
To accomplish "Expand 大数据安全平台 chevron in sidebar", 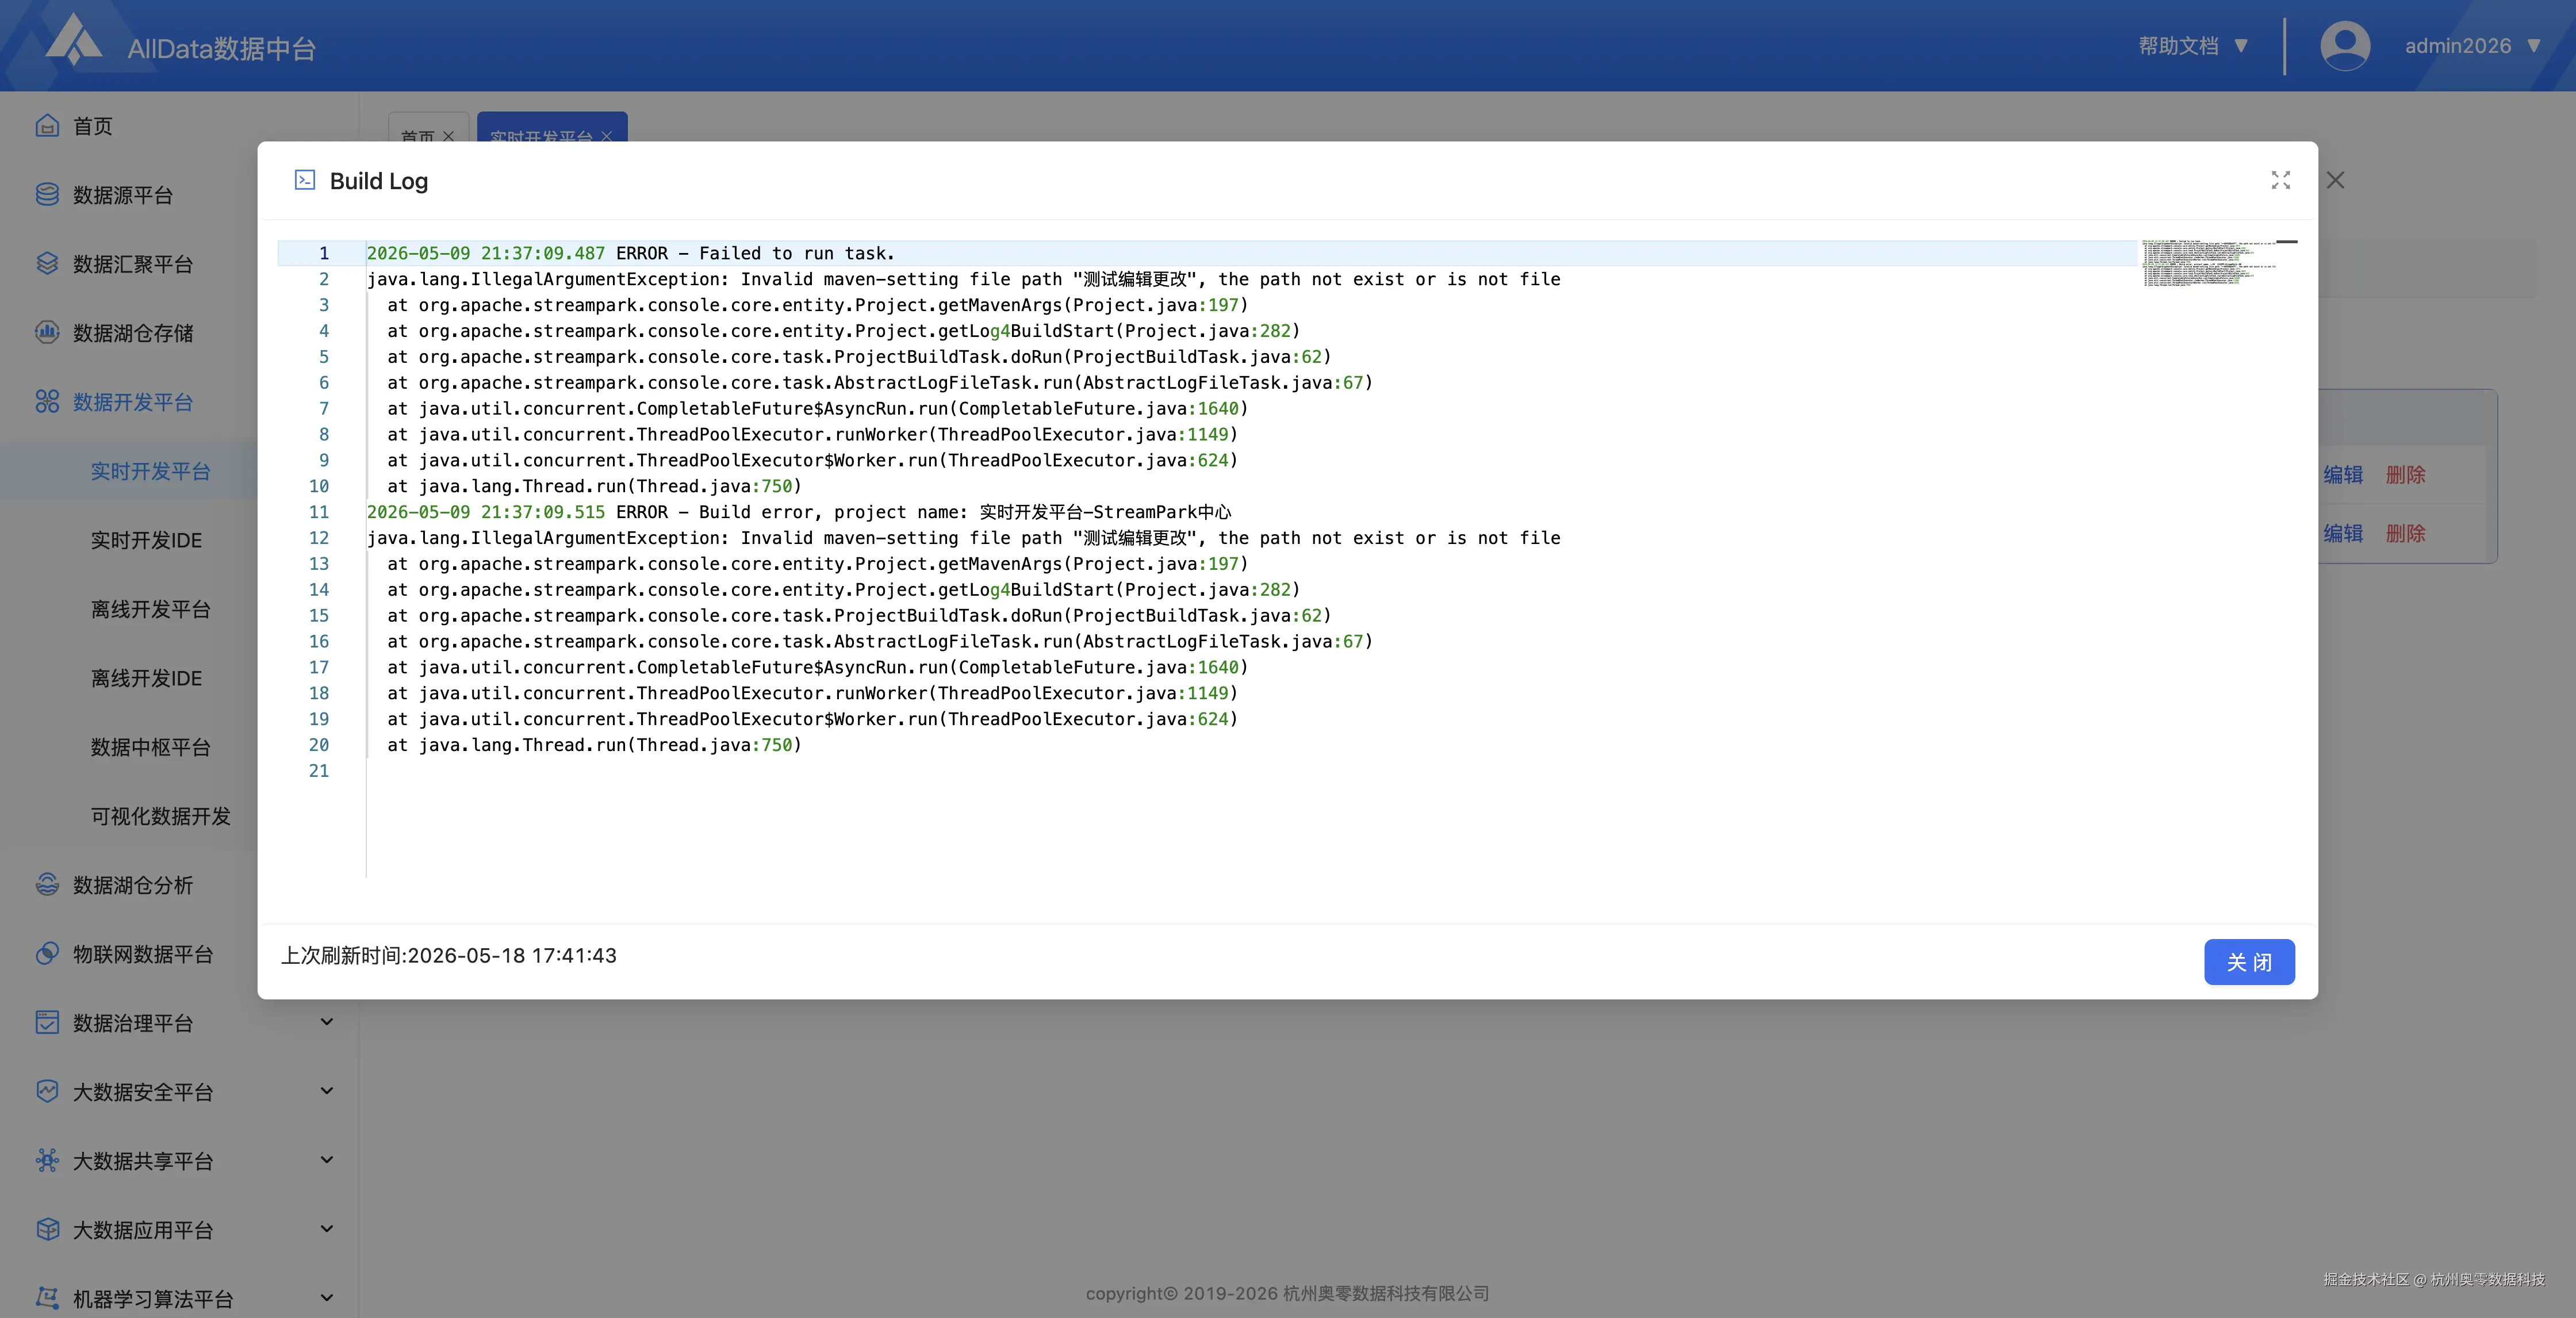I will click(x=326, y=1091).
